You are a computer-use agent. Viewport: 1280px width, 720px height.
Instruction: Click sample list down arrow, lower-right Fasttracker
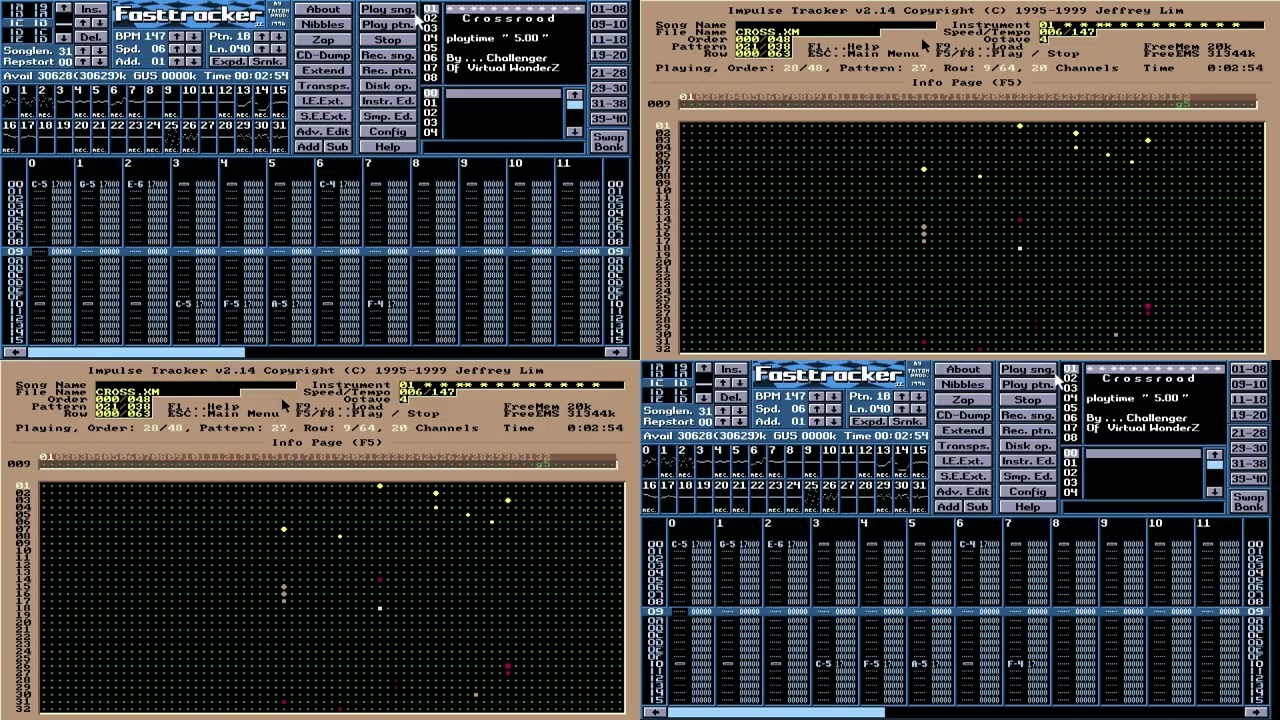[x=1215, y=492]
